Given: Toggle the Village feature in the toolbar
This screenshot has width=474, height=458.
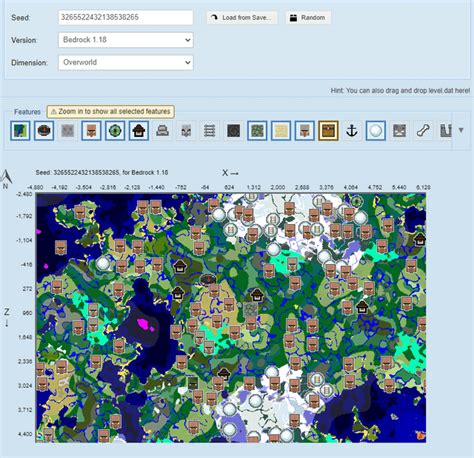Looking at the screenshot, I should point(91,130).
